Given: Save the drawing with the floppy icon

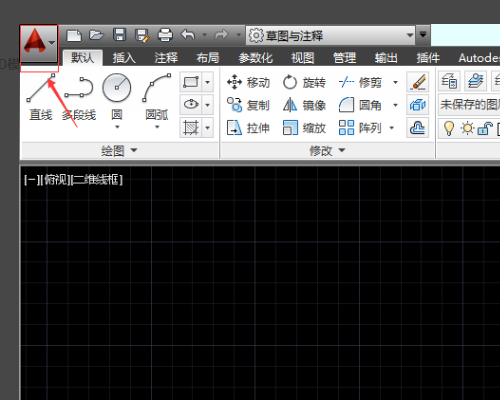Looking at the screenshot, I should point(119,35).
